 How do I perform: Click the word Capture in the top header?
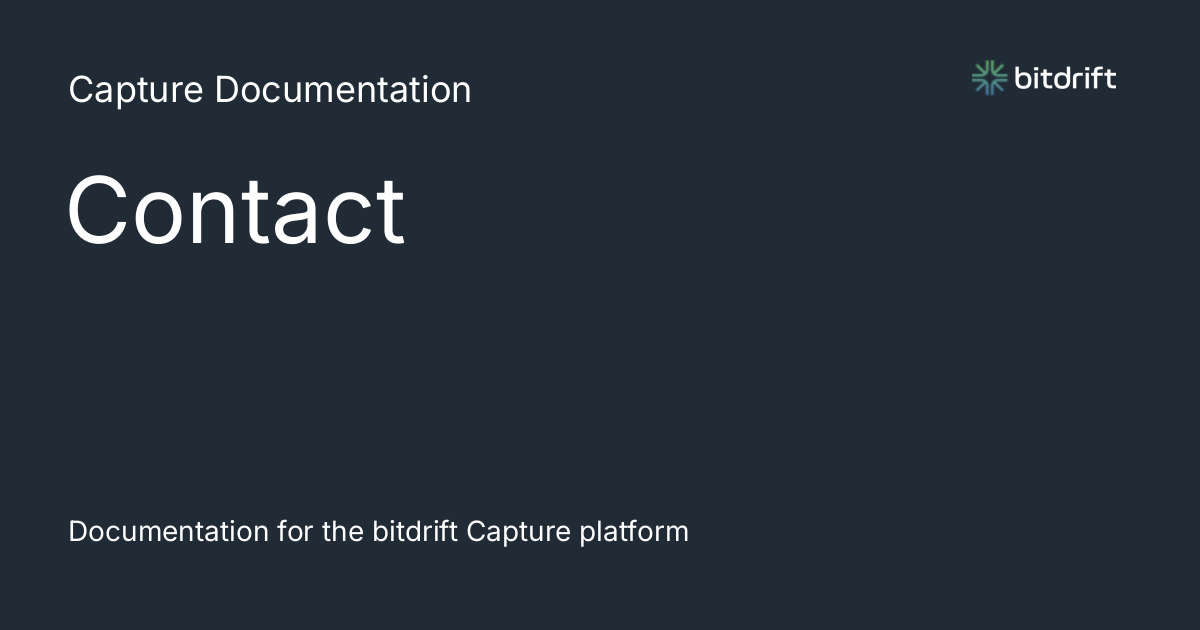coord(137,90)
